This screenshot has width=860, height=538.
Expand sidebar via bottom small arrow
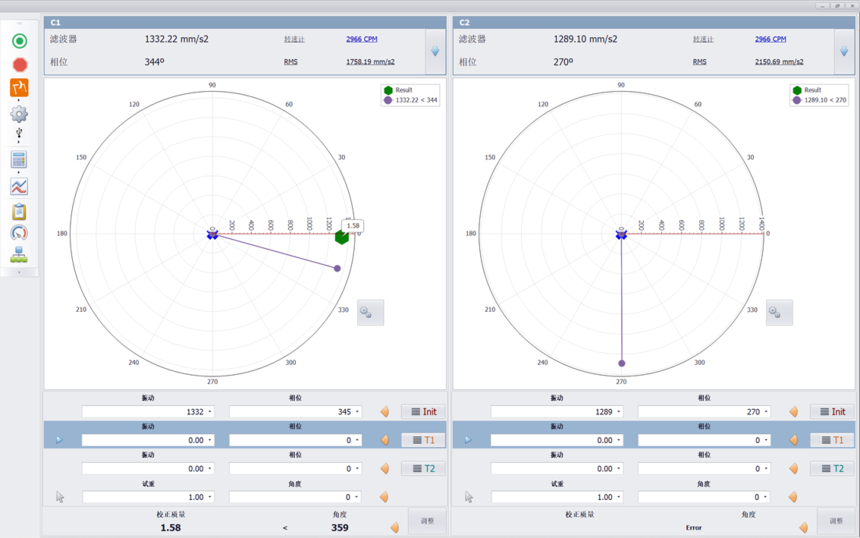click(19, 272)
